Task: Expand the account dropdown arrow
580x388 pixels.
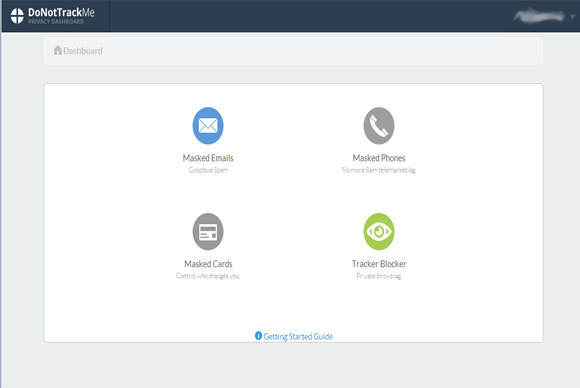Action: (x=572, y=17)
